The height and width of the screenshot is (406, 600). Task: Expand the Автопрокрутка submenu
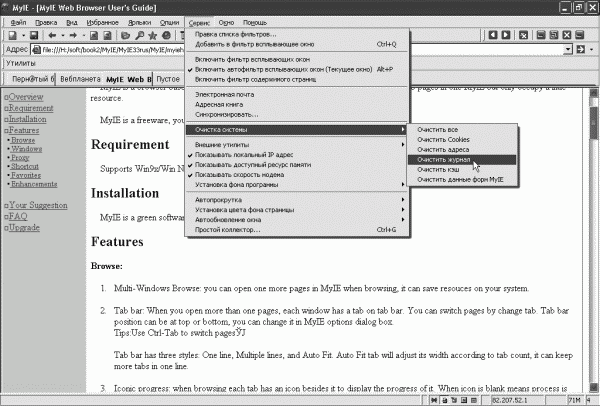(297, 200)
